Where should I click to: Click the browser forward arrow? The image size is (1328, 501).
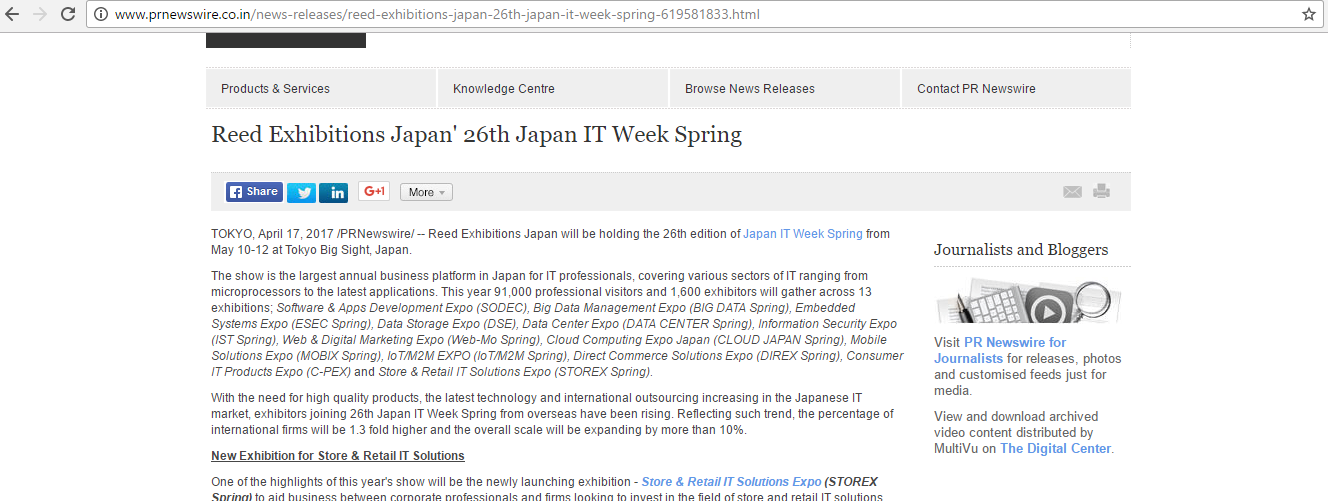(41, 14)
